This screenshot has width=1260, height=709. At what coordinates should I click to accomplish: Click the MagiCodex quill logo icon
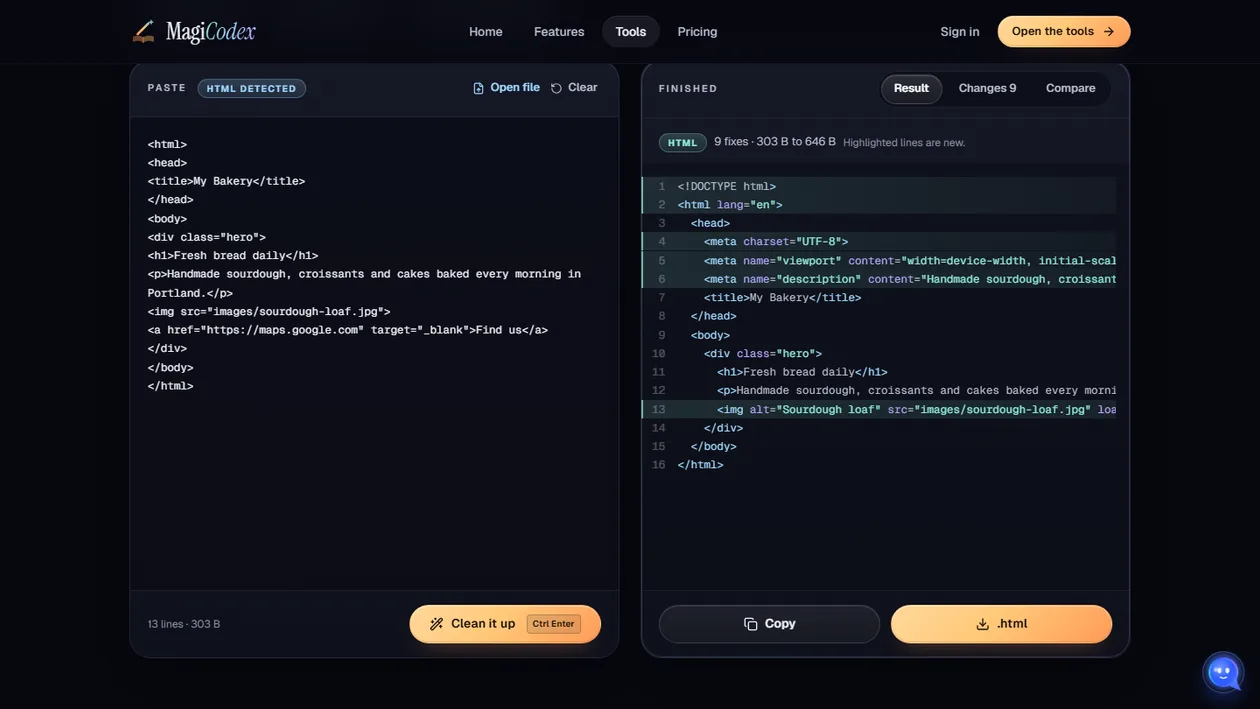coord(144,32)
